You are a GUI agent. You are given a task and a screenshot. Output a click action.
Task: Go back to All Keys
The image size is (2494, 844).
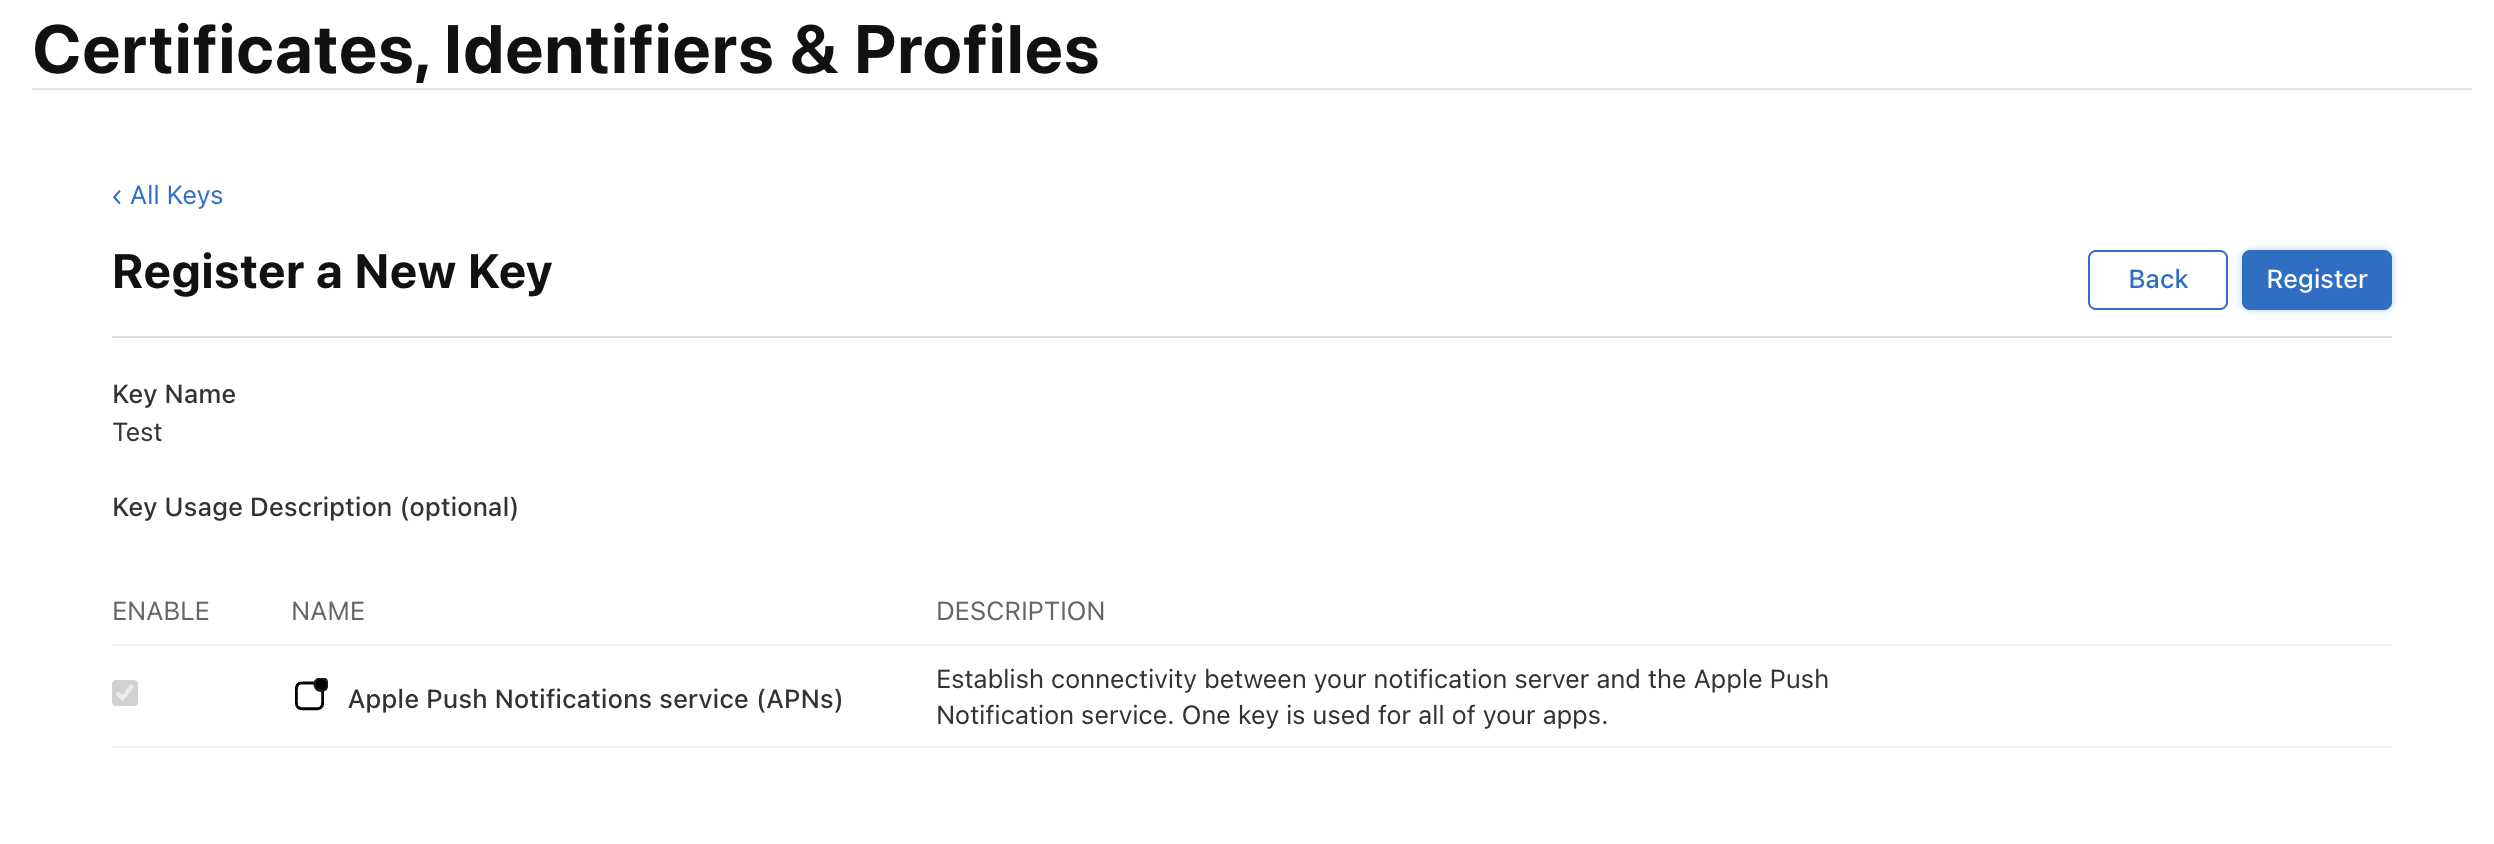(x=176, y=196)
